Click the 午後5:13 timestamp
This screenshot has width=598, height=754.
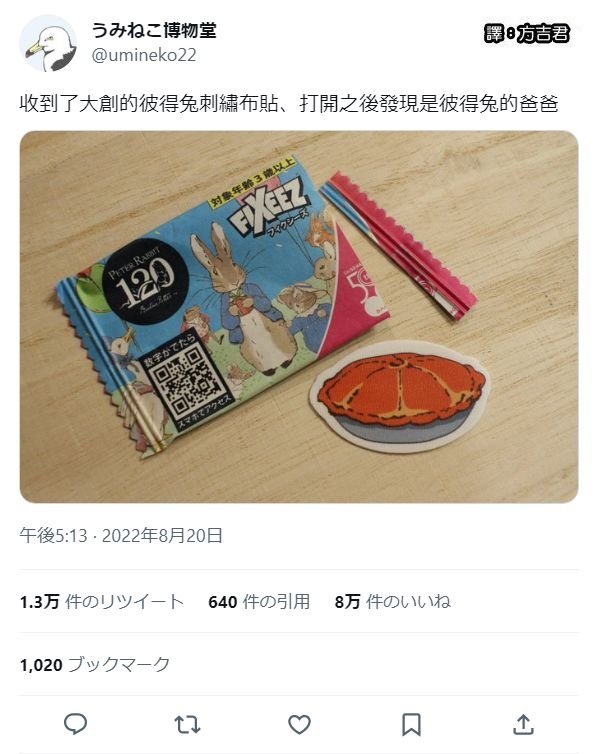[x=54, y=535]
